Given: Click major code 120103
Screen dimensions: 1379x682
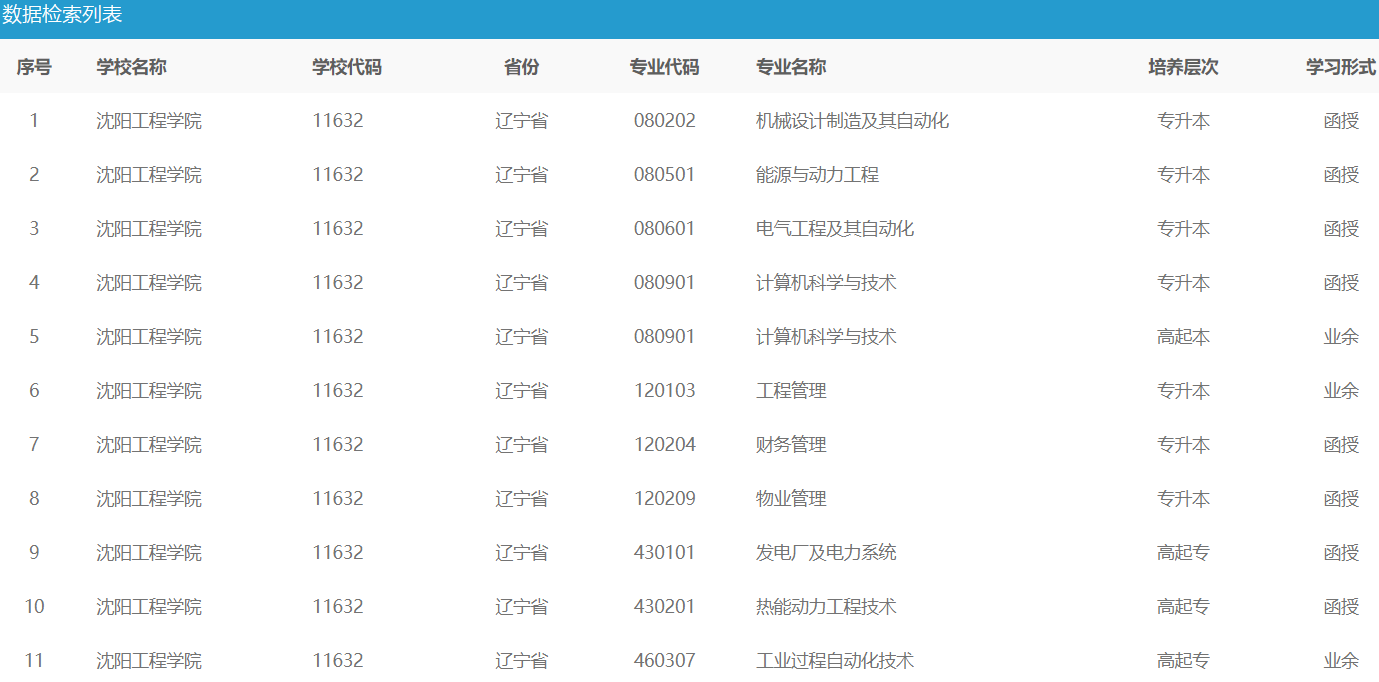Looking at the screenshot, I should [664, 391].
